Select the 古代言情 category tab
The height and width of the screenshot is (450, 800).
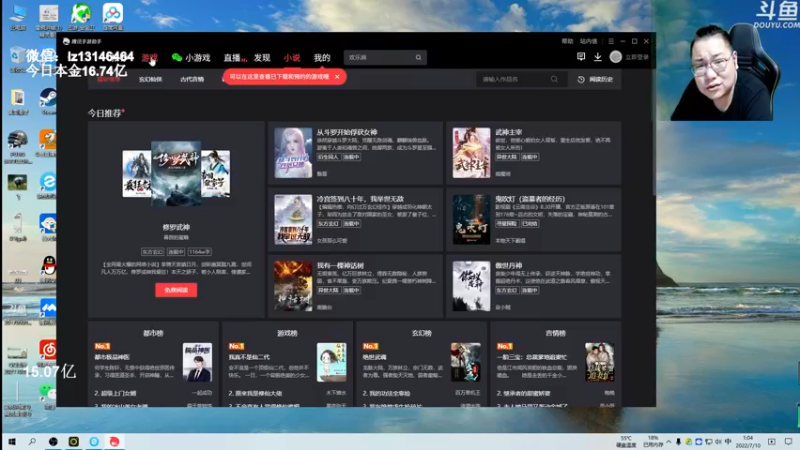(x=192, y=80)
